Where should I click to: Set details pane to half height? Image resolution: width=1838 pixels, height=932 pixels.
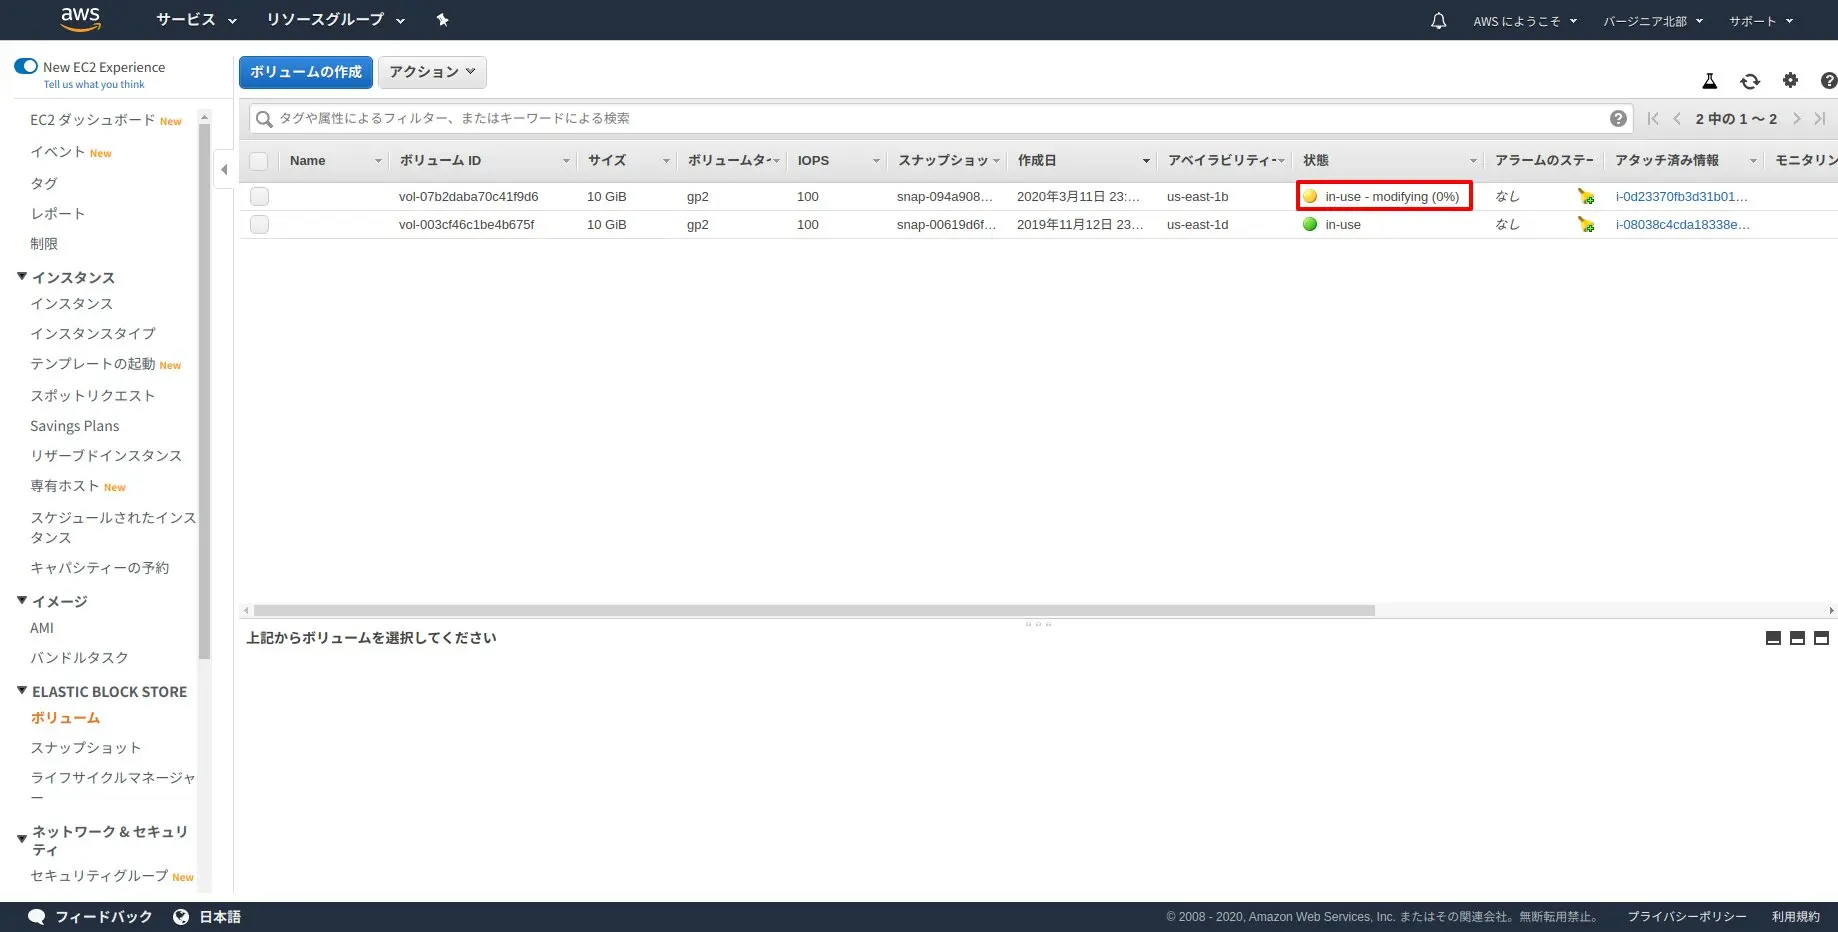click(x=1797, y=638)
